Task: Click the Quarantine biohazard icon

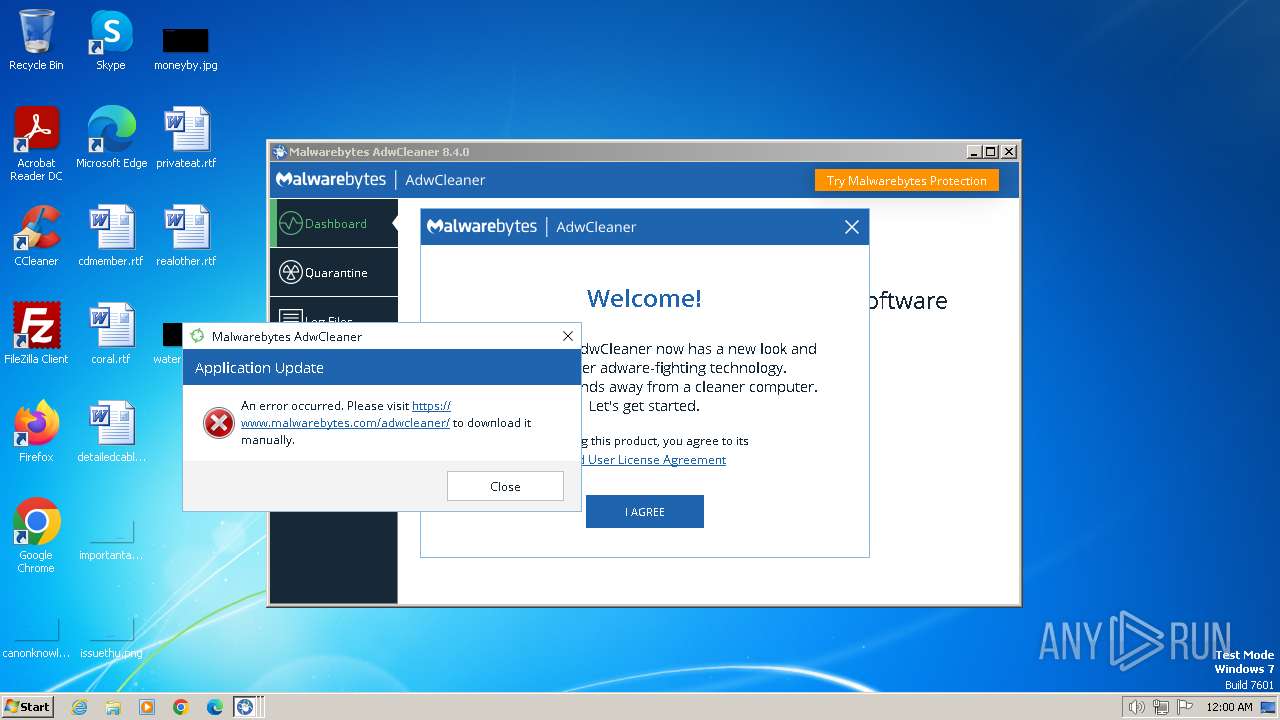Action: pos(290,272)
